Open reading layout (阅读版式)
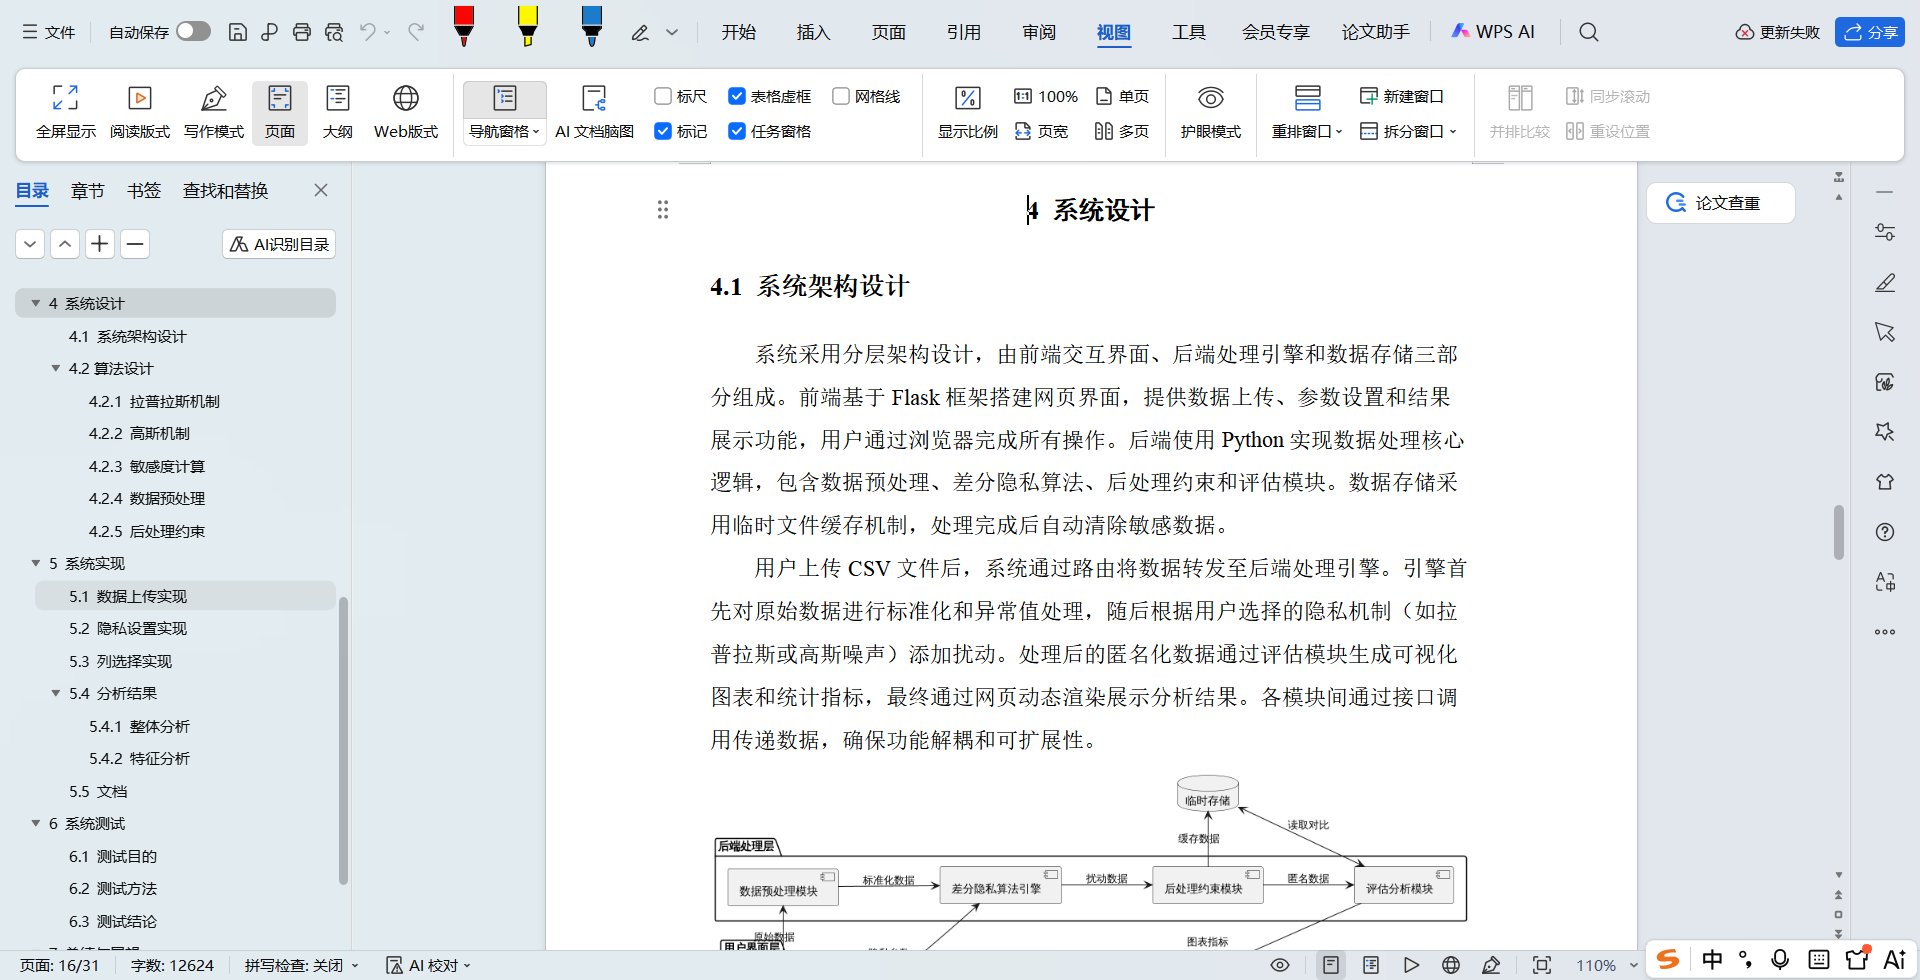 (140, 112)
